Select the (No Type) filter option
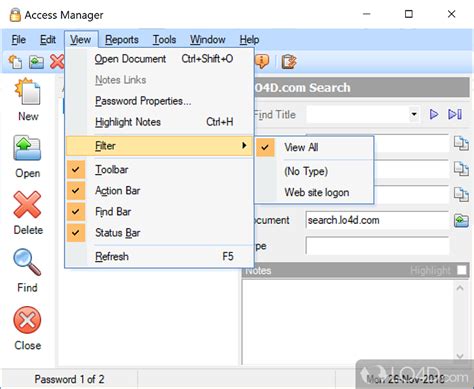The width and height of the screenshot is (474, 389). tap(314, 171)
